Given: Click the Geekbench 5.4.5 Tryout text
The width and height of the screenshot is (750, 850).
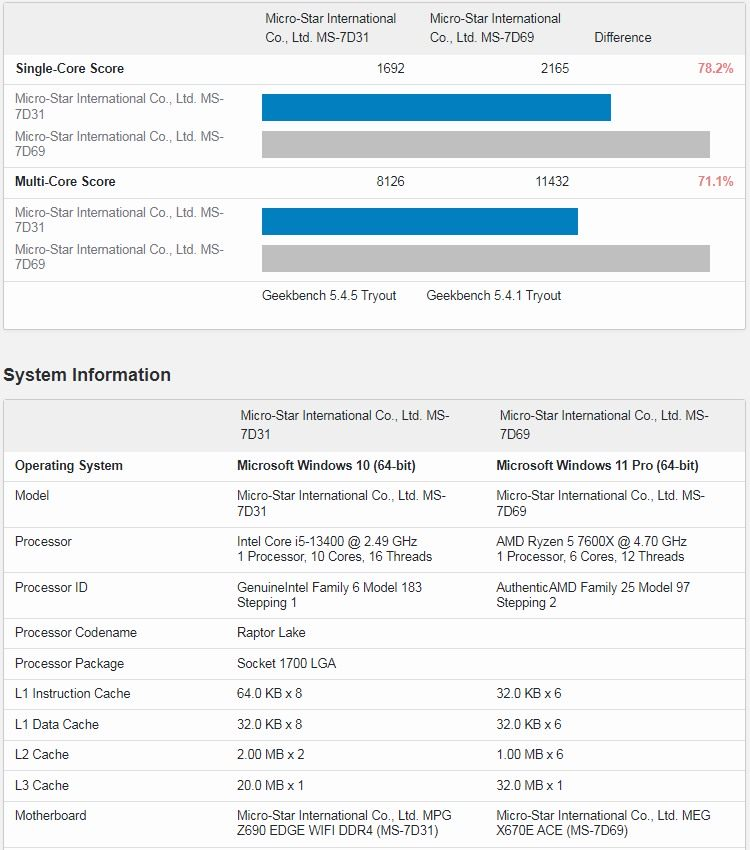Looking at the screenshot, I should [x=329, y=295].
